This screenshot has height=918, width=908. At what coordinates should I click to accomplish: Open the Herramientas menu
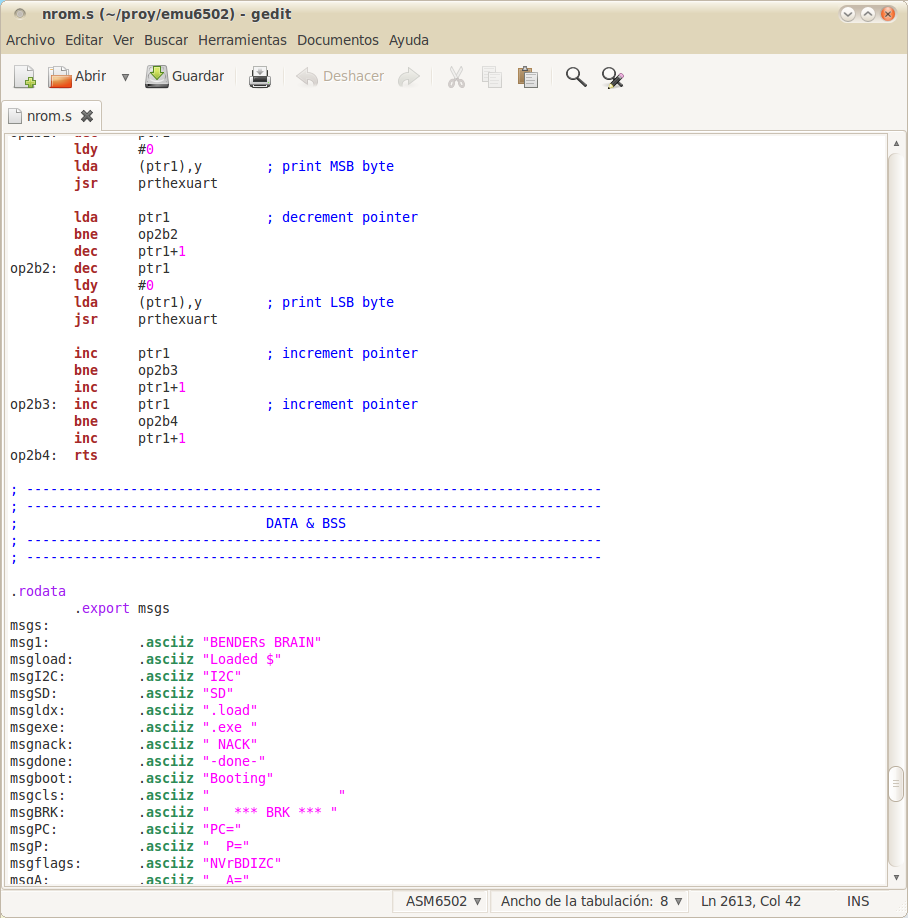coord(242,40)
